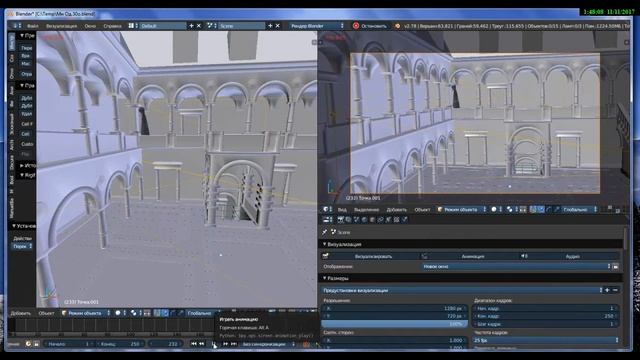Open the Перек action dropdown in operator panel

coord(22,246)
